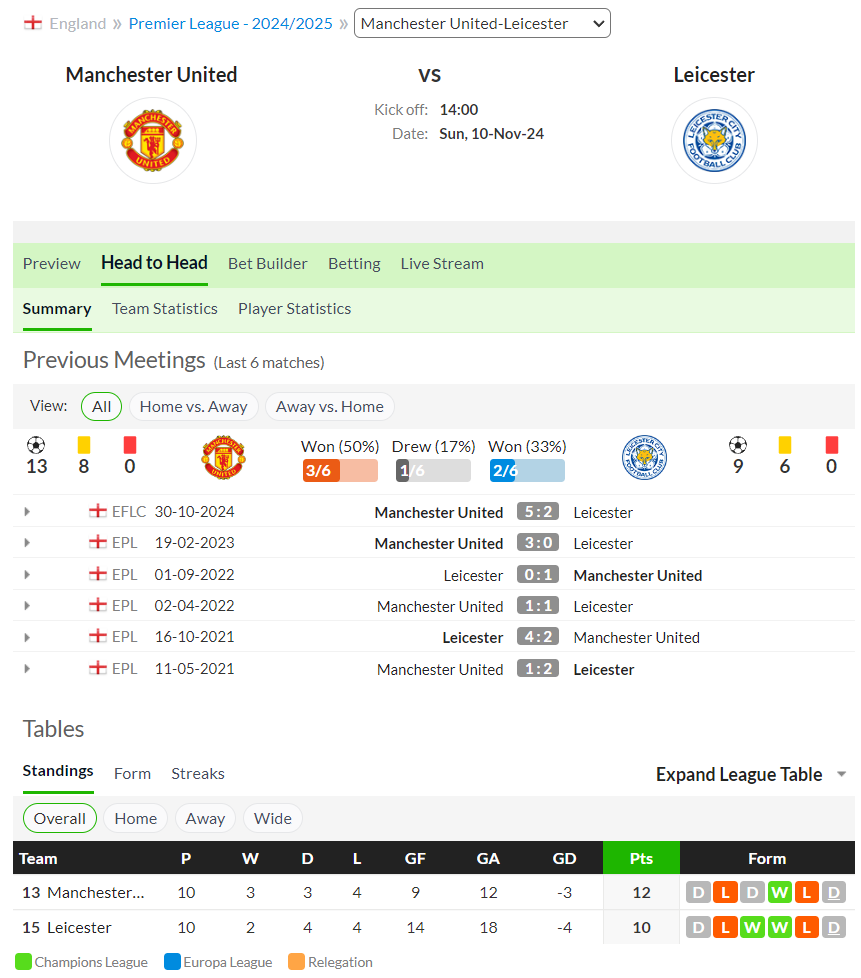Viewport: 861px width, 978px height.
Task: Click Leicester's red card icon
Action: [x=831, y=445]
